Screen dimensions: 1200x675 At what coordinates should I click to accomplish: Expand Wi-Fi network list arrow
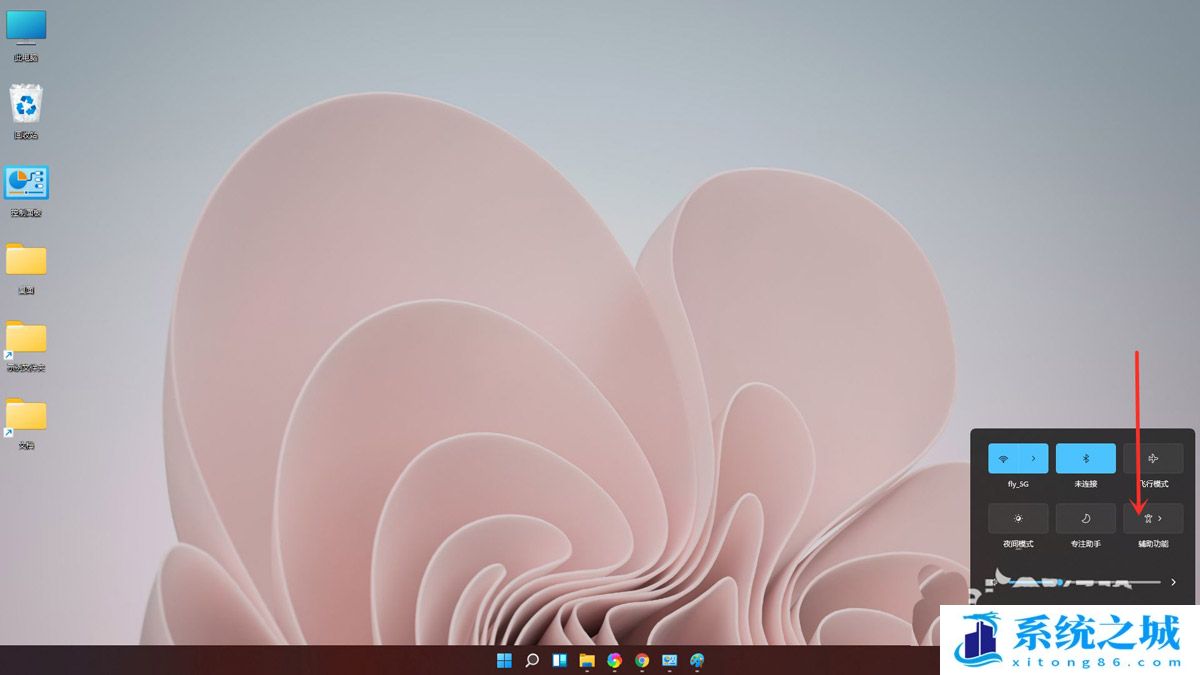click(x=1034, y=458)
